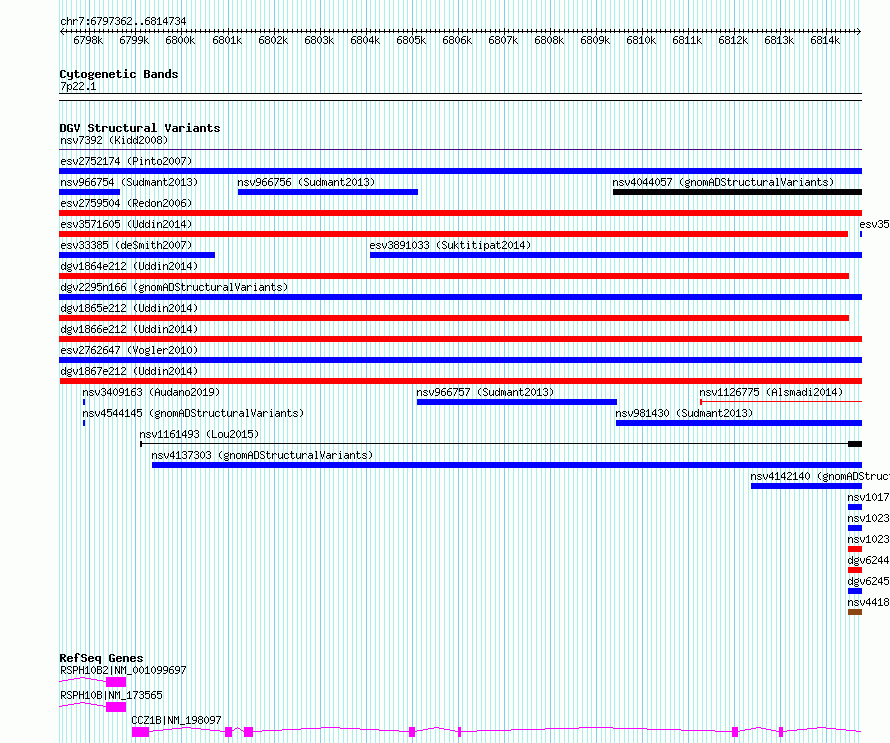The width and height of the screenshot is (890, 743).
Task: Click the brown bar under nsv4418
Action: (x=855, y=612)
